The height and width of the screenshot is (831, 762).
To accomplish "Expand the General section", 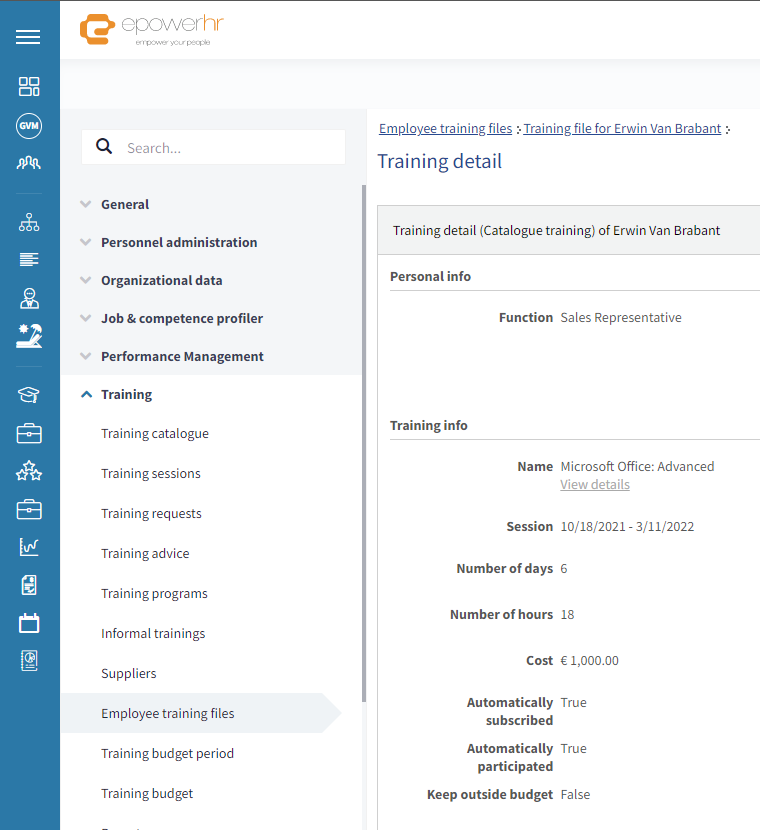I will 125,205.
